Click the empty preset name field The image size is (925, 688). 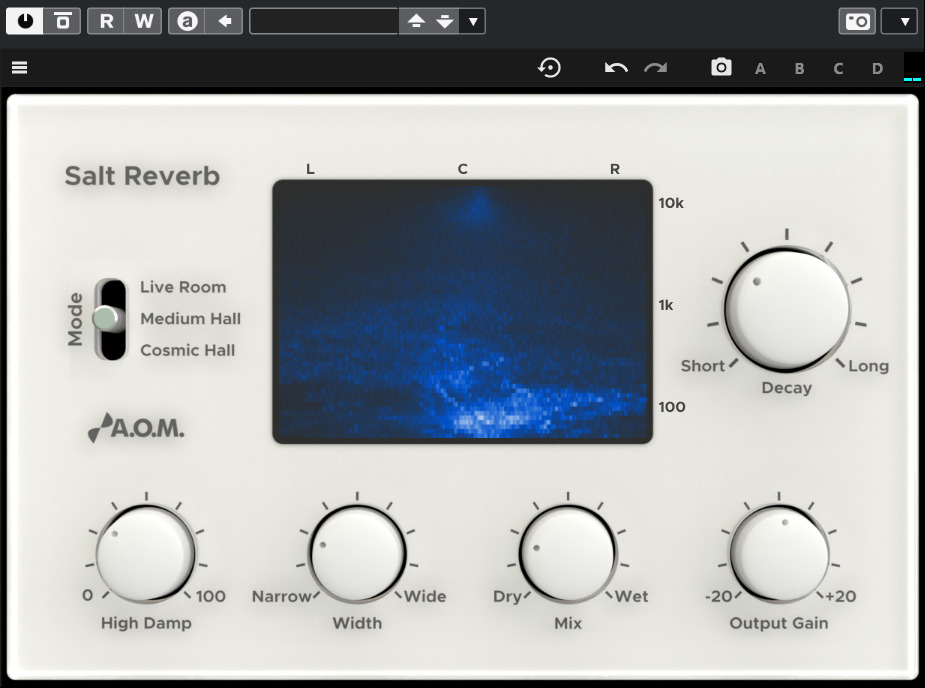324,21
